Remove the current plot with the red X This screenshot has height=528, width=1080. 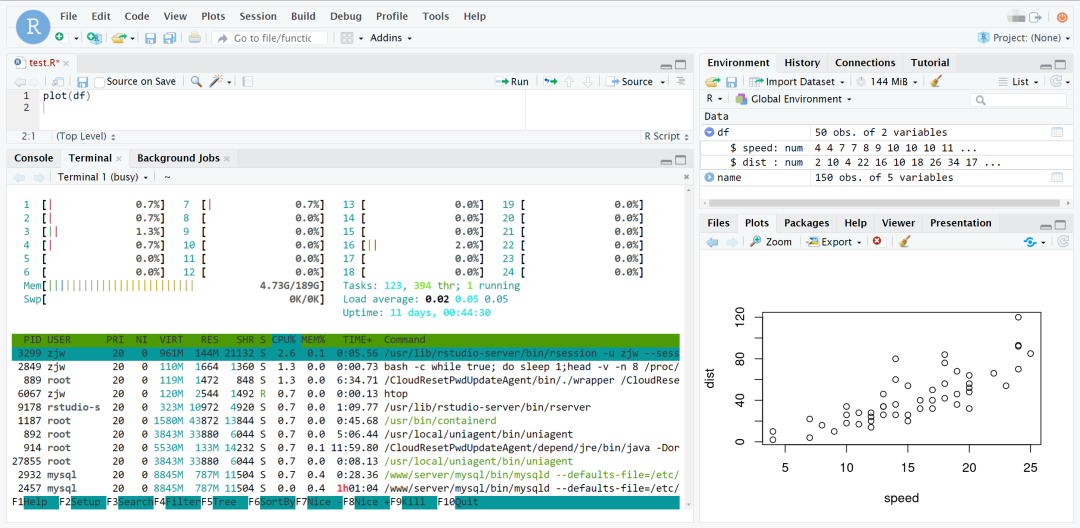pos(877,242)
